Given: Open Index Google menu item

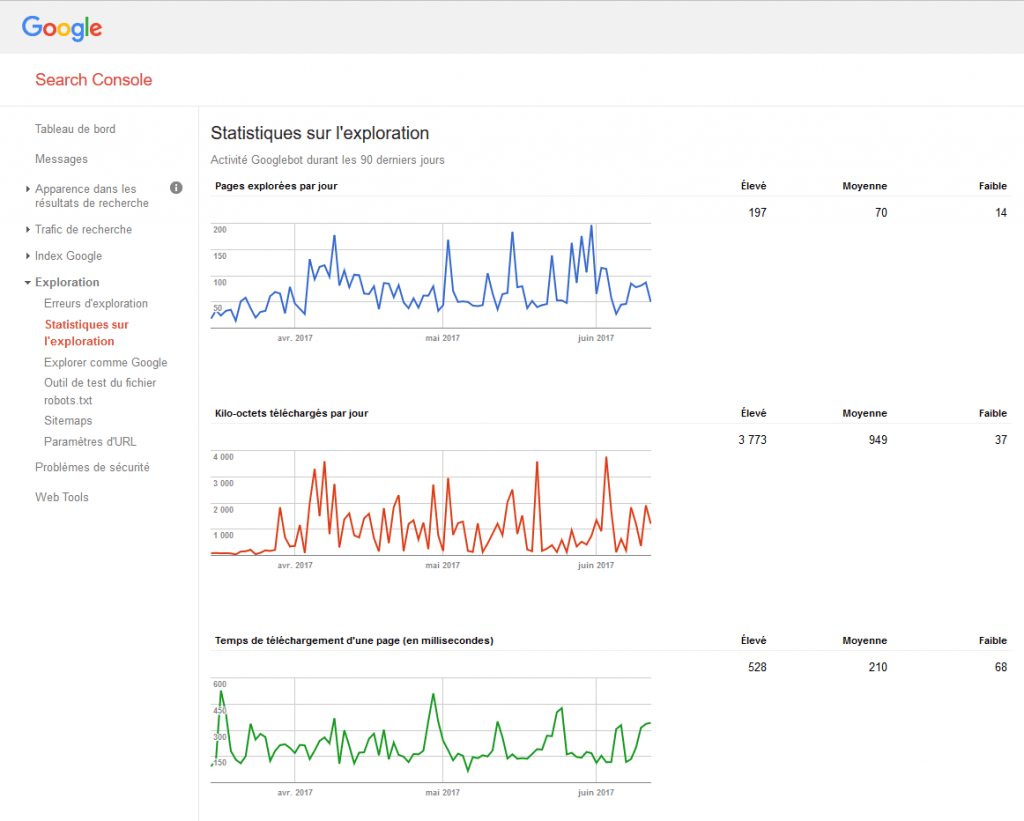Looking at the screenshot, I should (69, 256).
